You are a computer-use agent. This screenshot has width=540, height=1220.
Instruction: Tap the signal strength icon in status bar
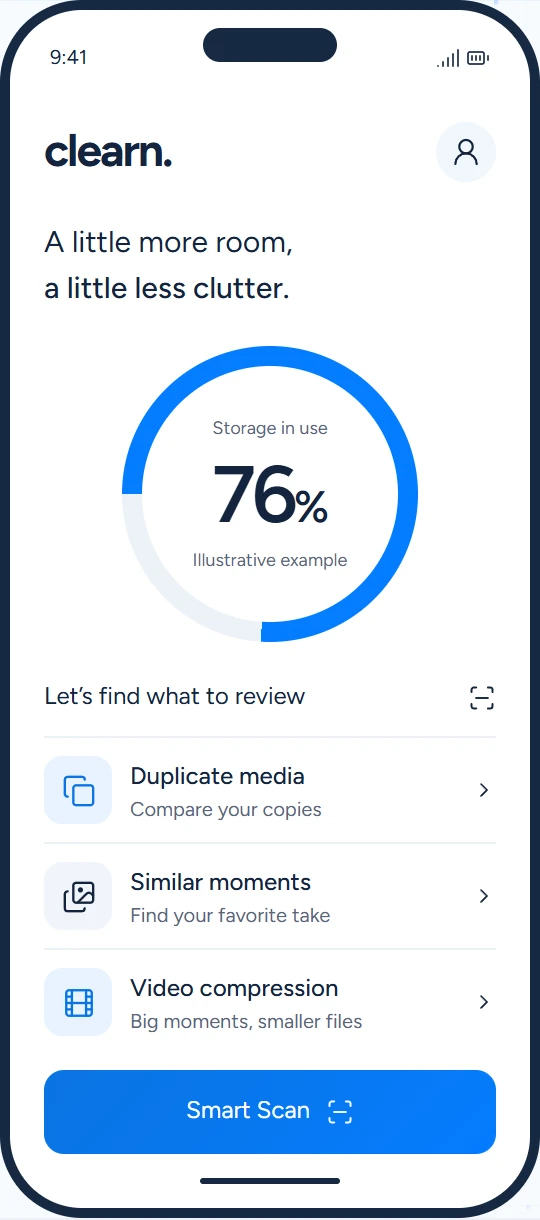(x=448, y=59)
